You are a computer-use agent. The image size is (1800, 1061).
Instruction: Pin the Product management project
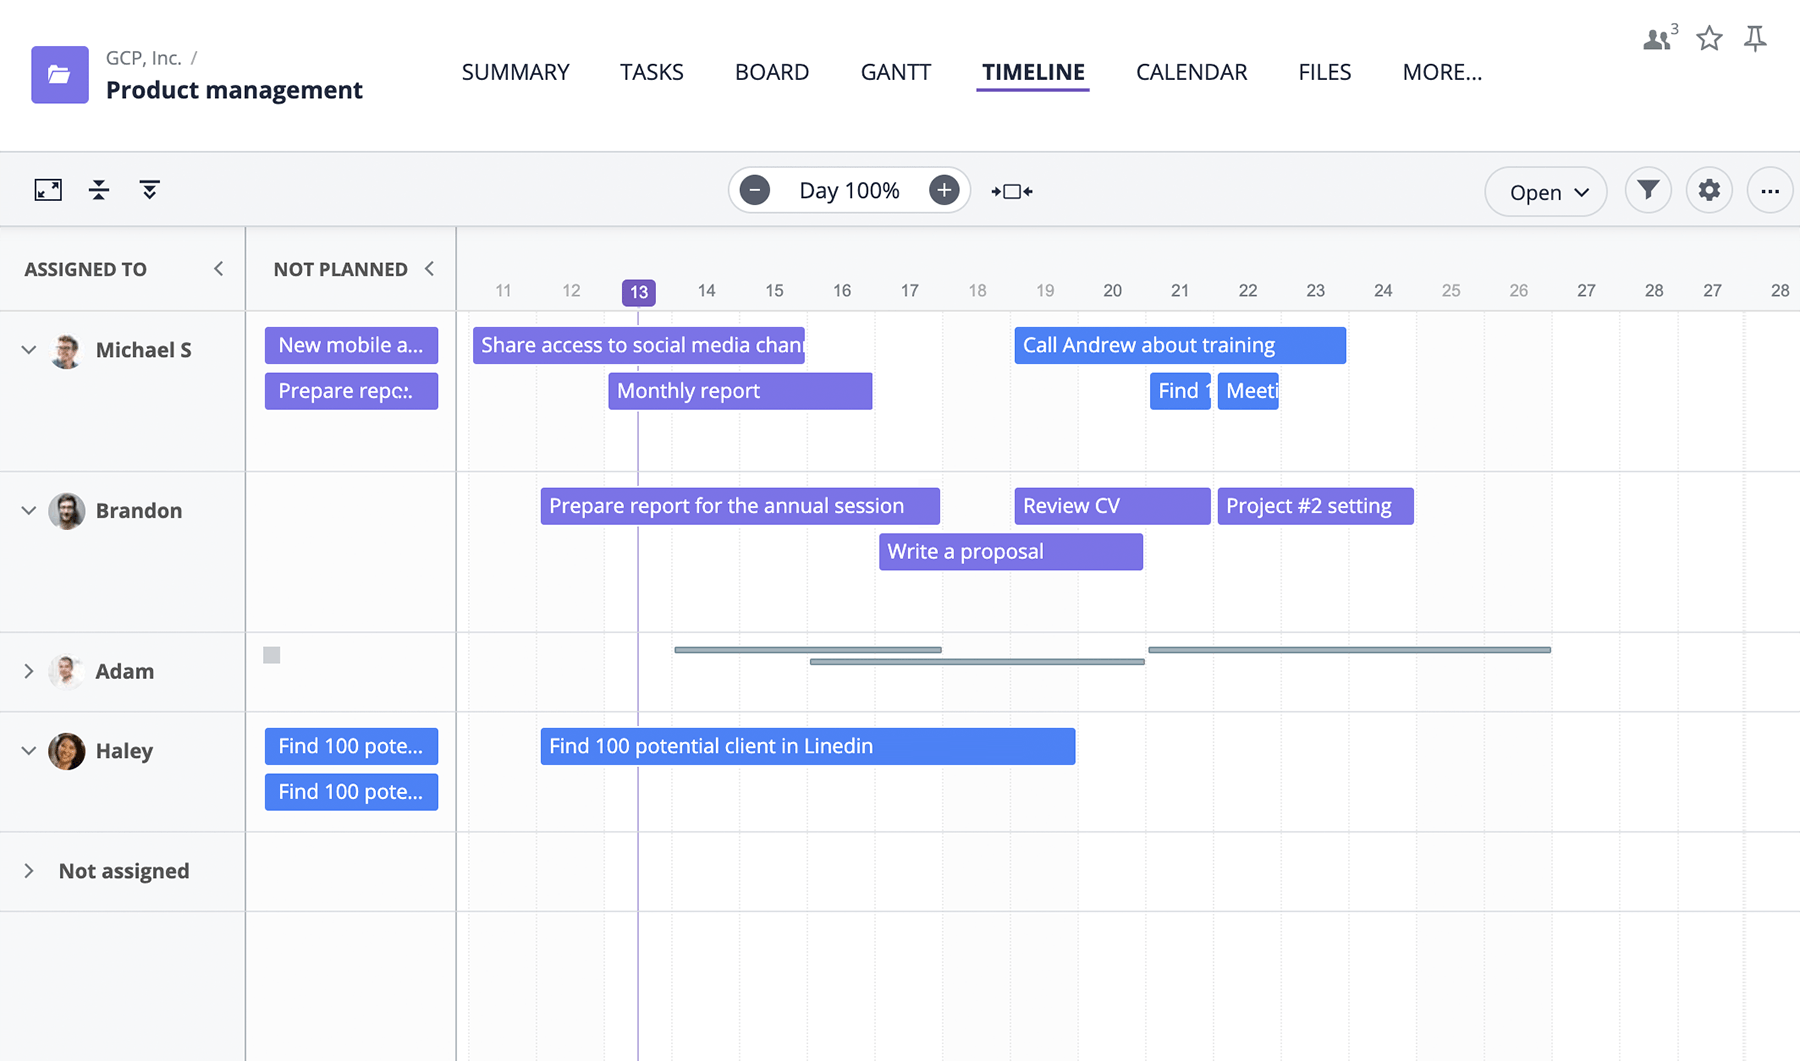click(x=1755, y=39)
